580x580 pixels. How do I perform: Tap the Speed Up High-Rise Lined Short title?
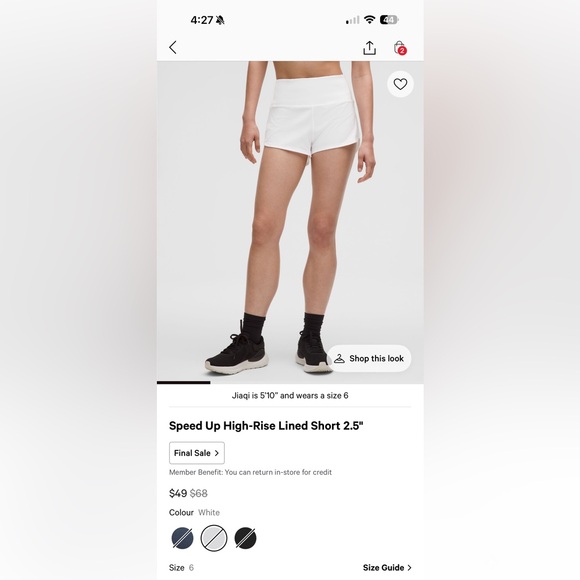coord(266,426)
